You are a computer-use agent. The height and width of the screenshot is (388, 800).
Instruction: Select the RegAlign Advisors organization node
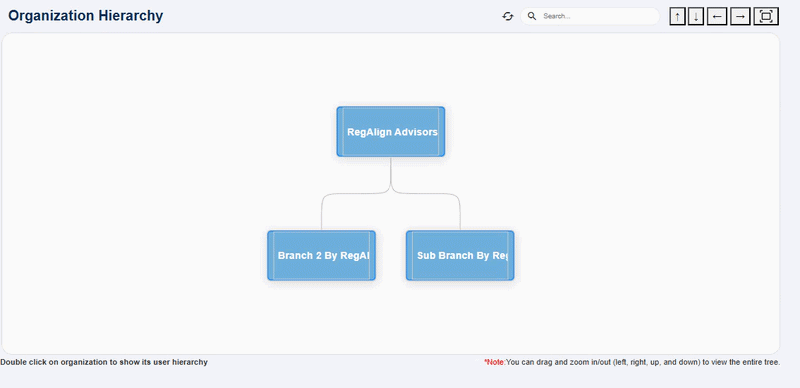[x=391, y=132]
